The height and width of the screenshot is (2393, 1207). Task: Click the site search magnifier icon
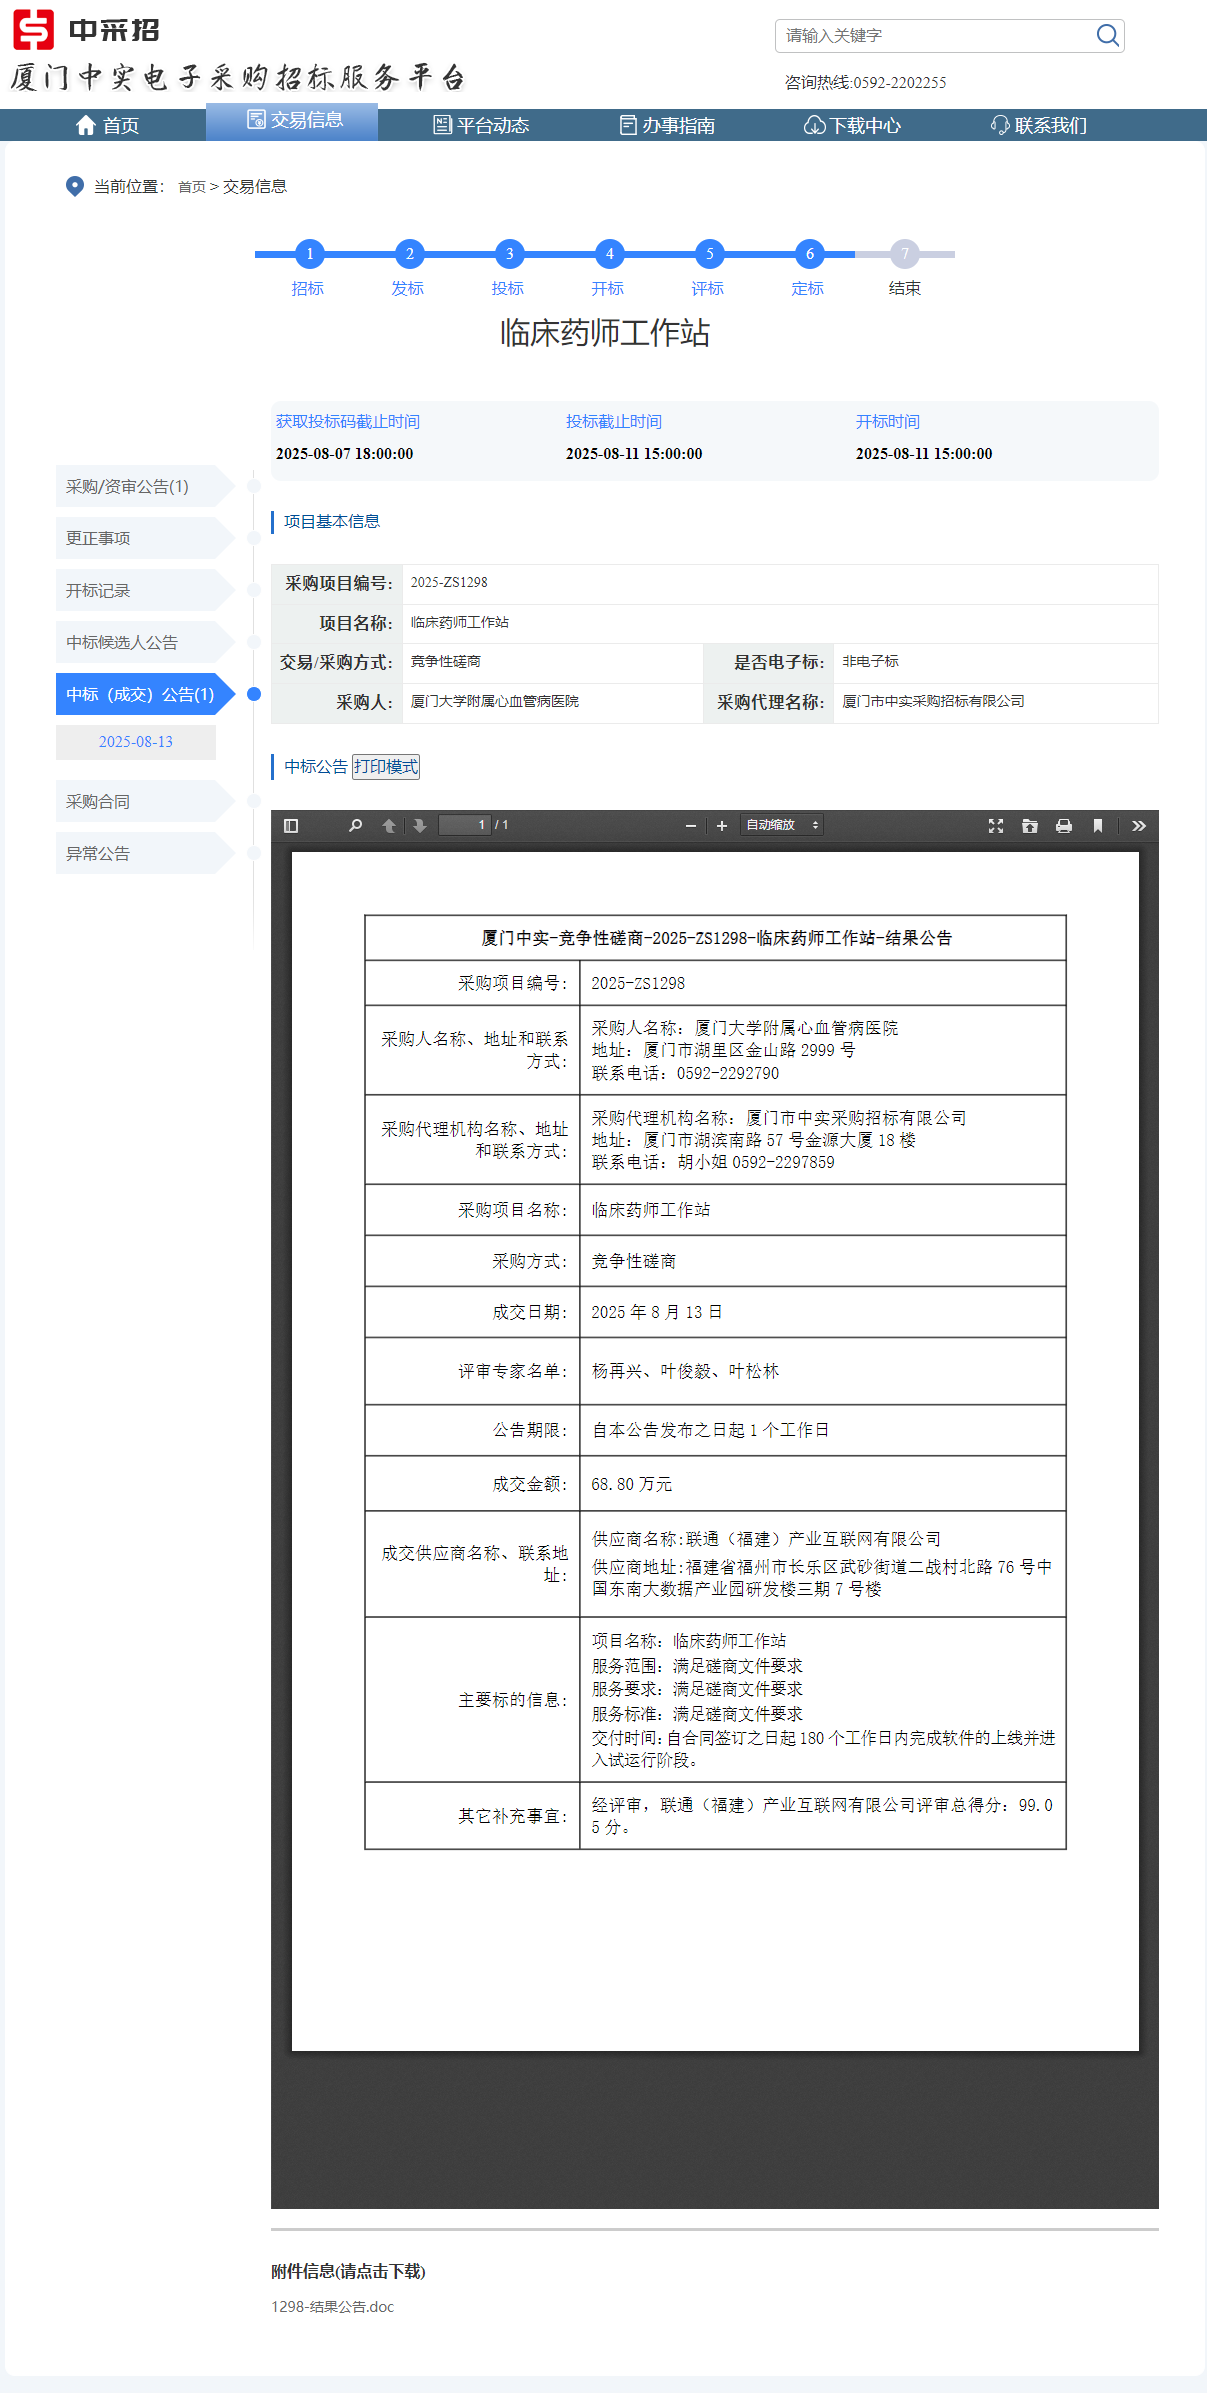[x=1107, y=36]
